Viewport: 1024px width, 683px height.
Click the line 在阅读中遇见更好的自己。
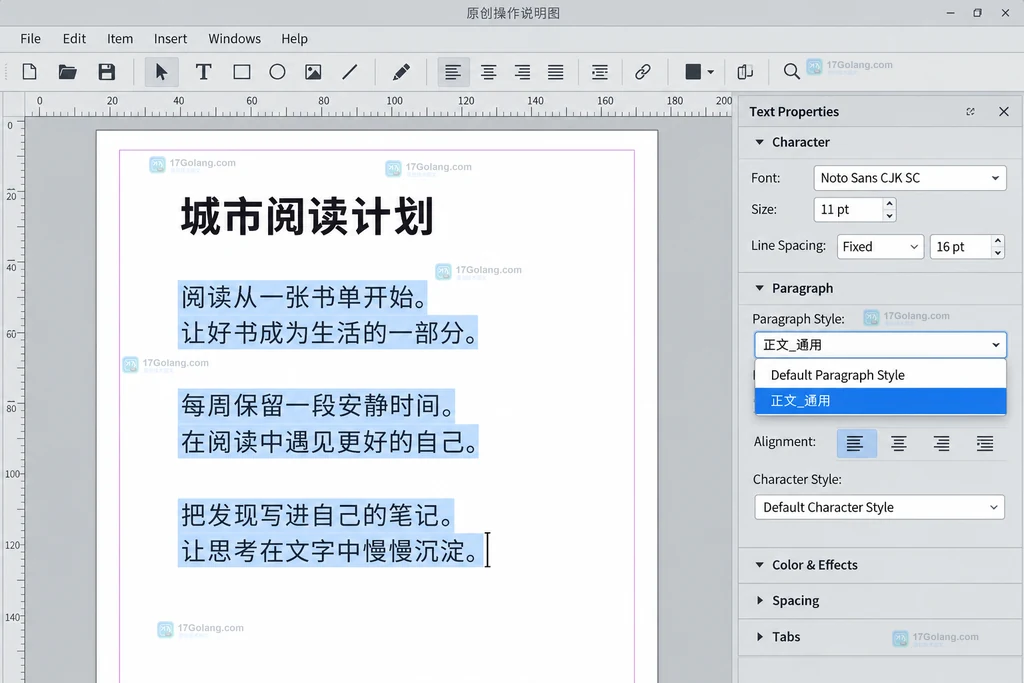(x=328, y=442)
